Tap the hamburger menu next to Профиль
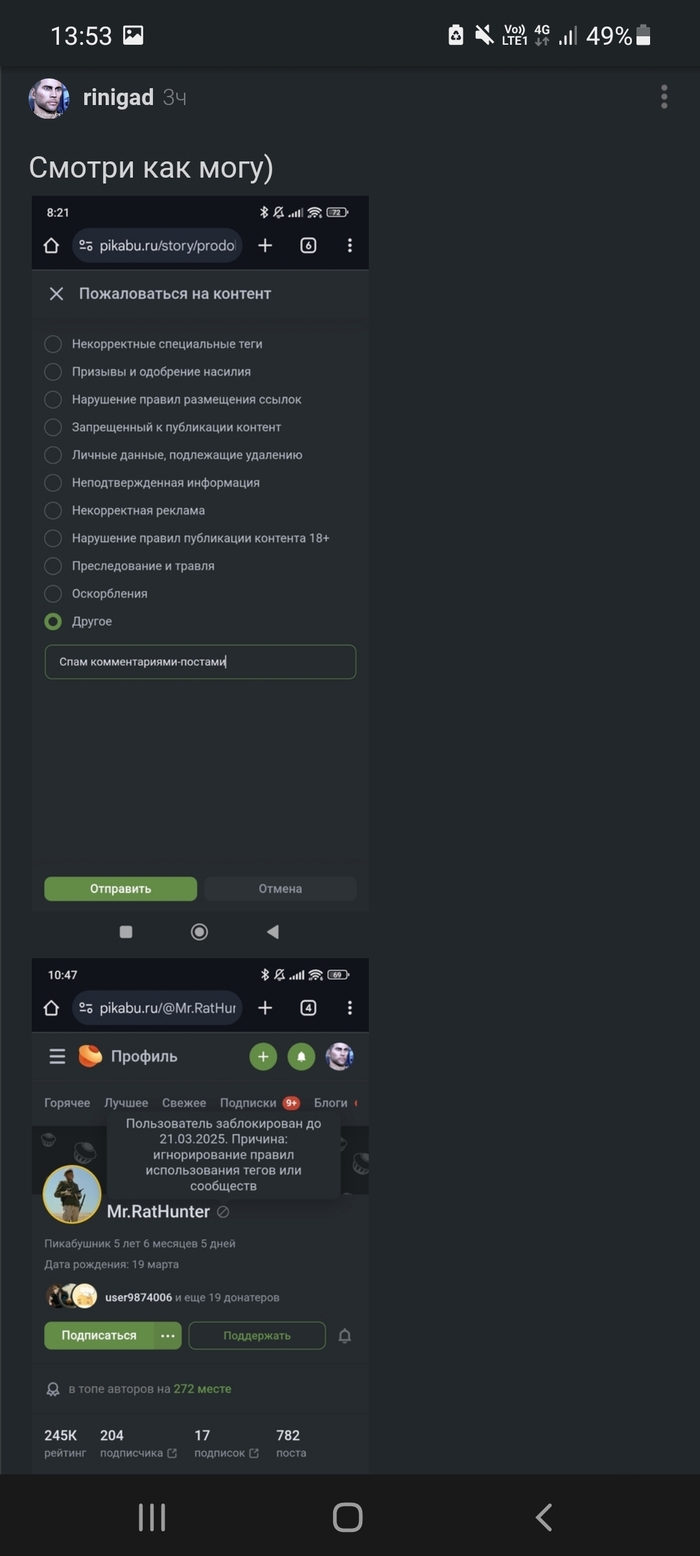The height and width of the screenshot is (1556, 700). coord(57,1057)
